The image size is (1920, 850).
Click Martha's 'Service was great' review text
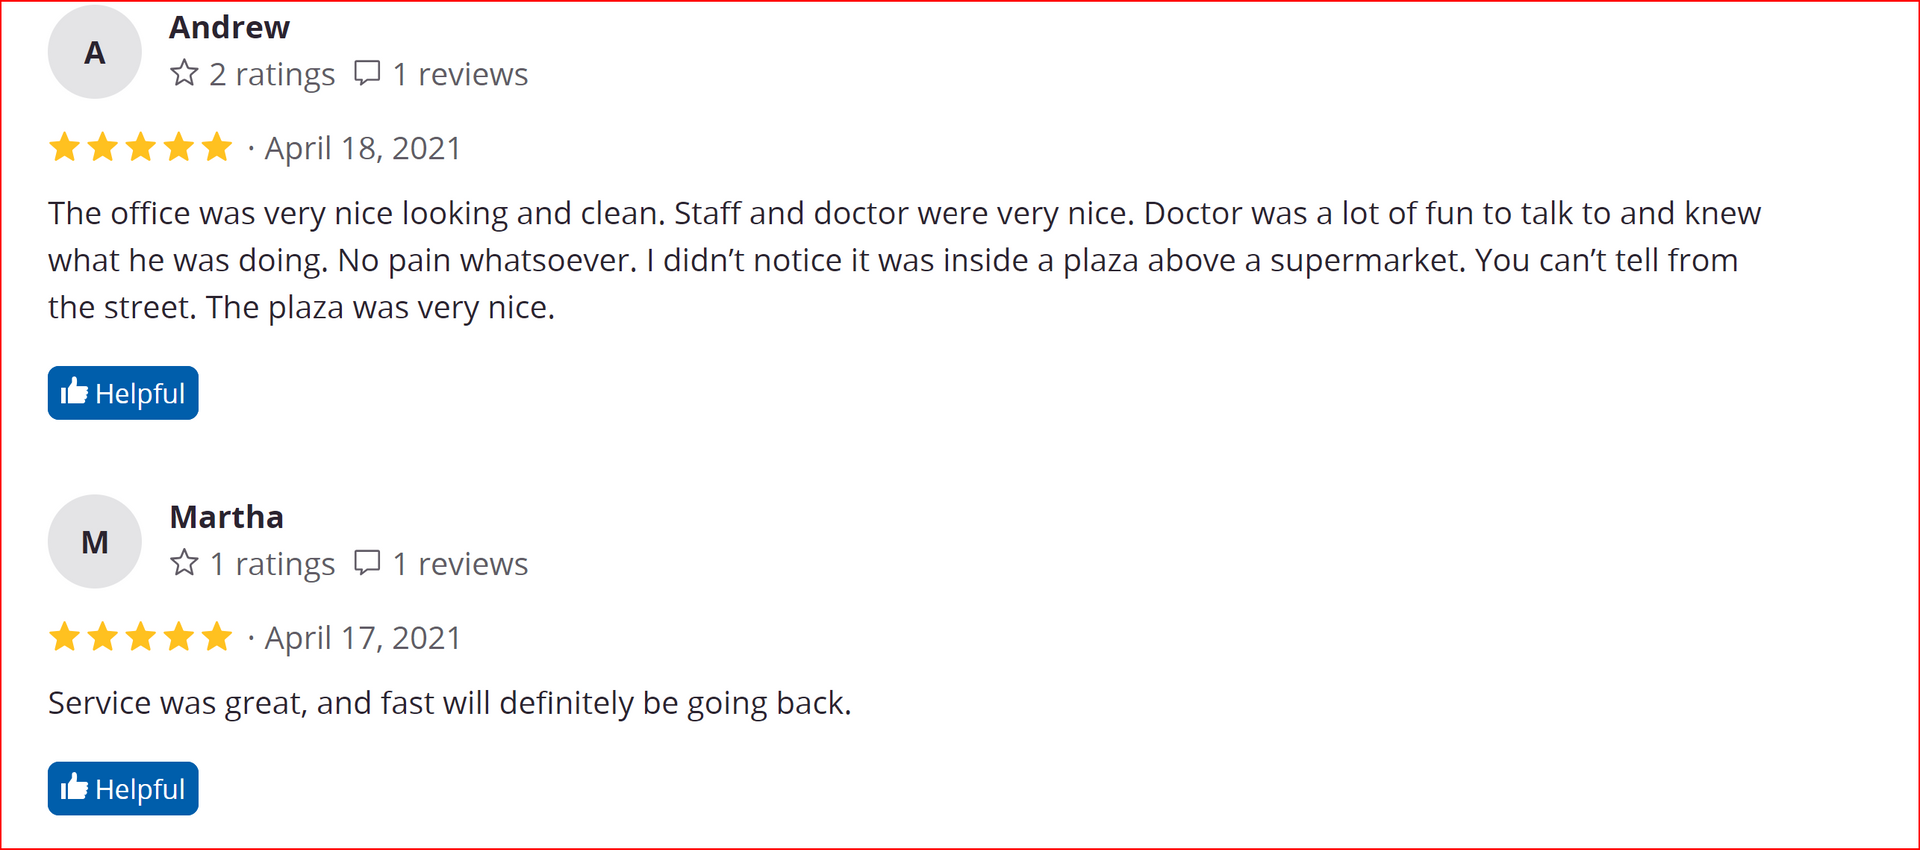pyautogui.click(x=450, y=703)
